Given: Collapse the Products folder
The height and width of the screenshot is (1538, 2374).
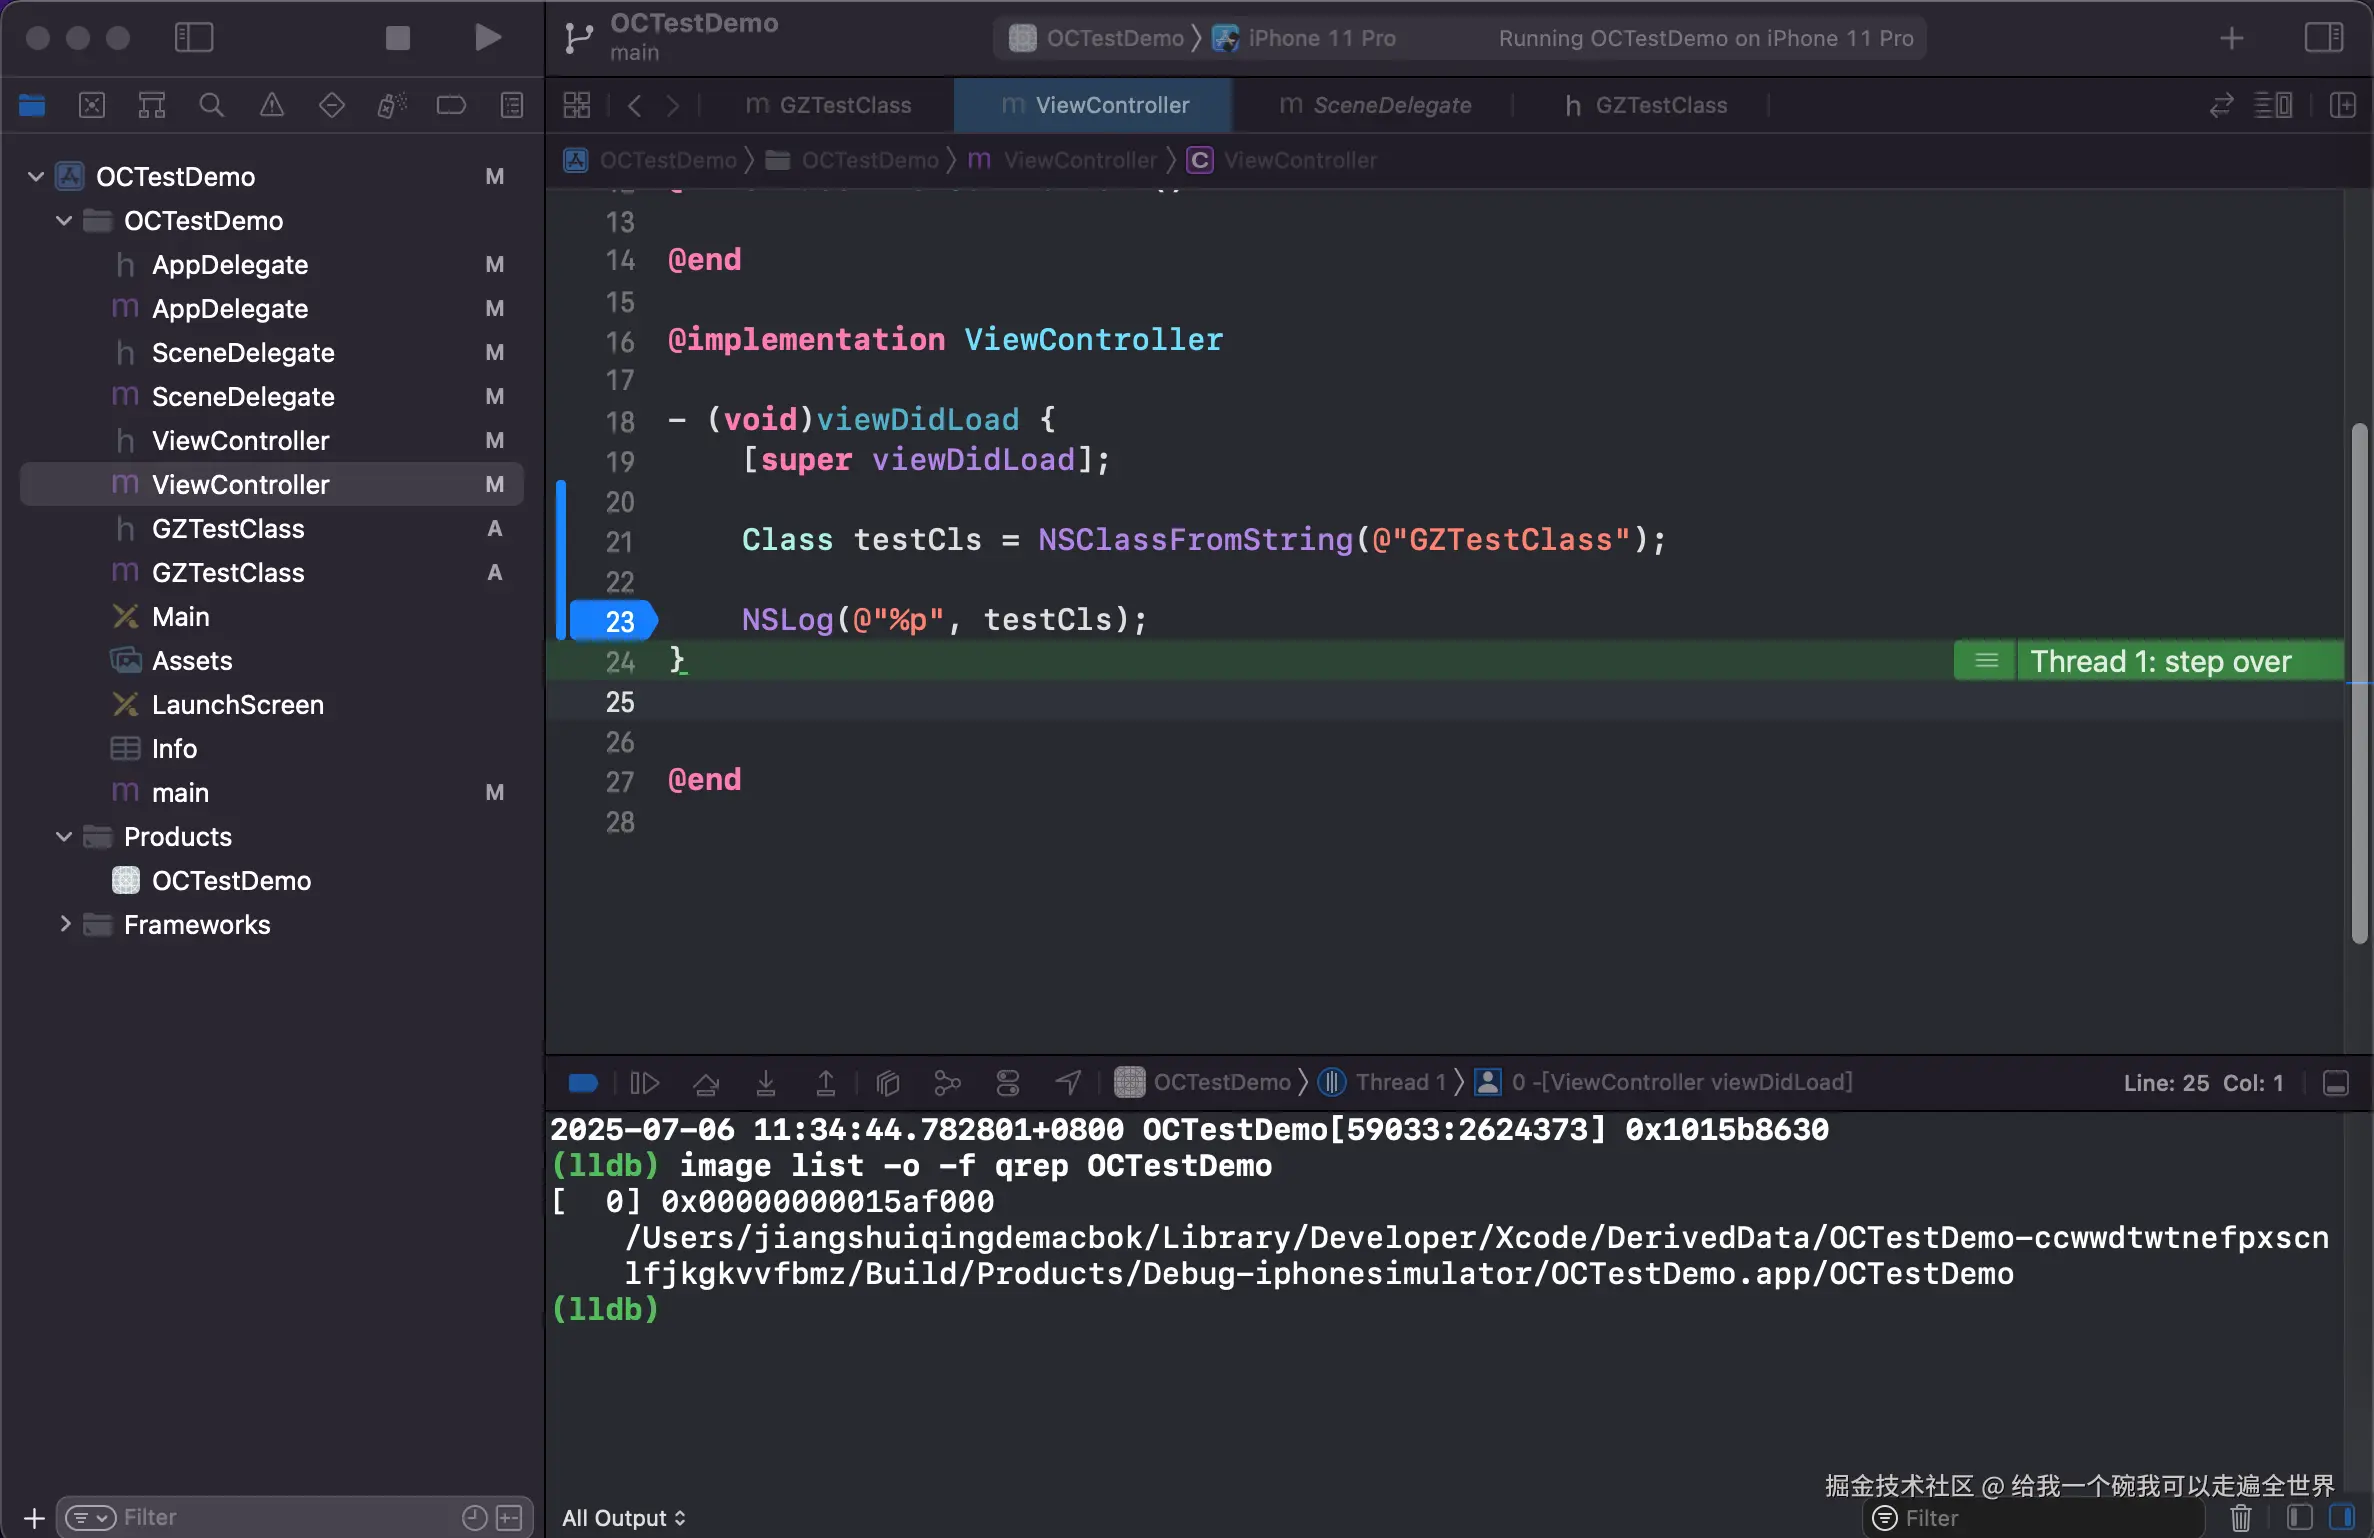Looking at the screenshot, I should pyautogui.click(x=64, y=837).
